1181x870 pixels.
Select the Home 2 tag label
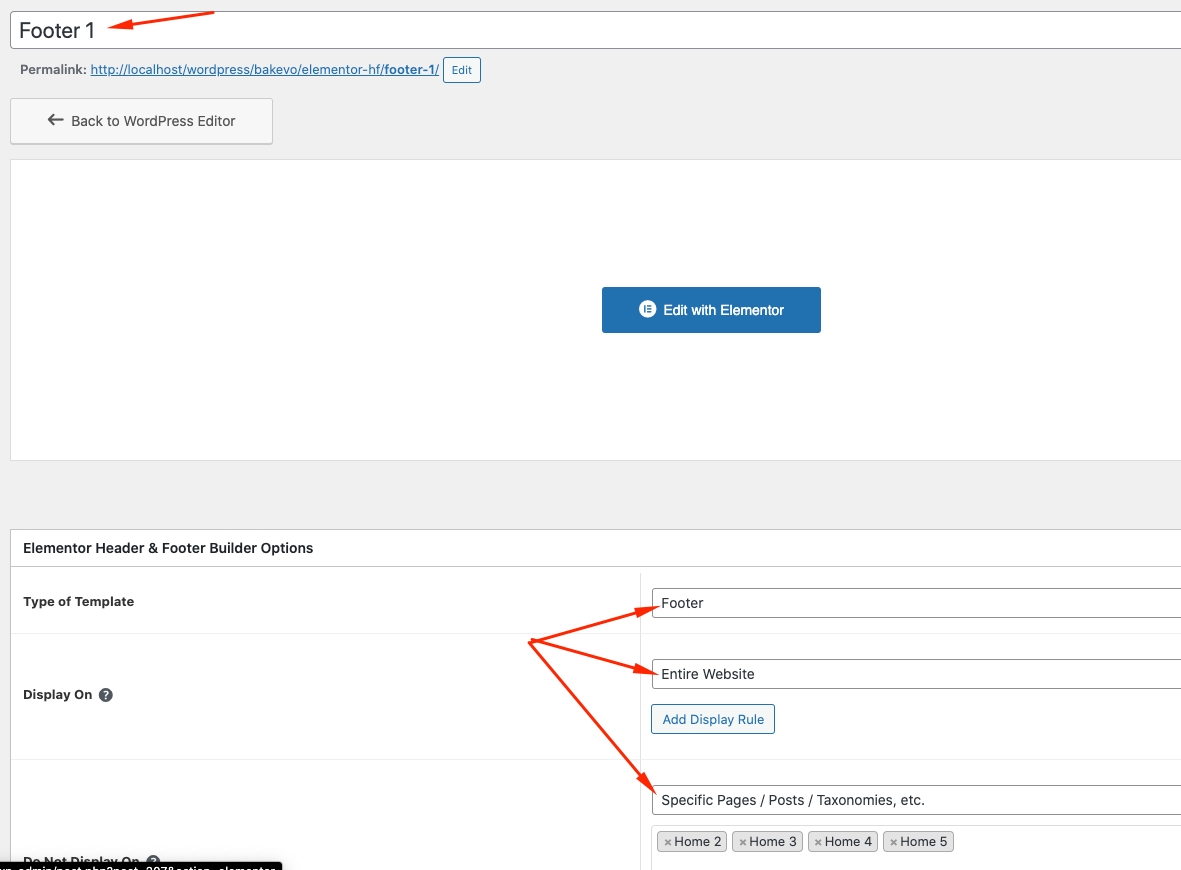[697, 842]
